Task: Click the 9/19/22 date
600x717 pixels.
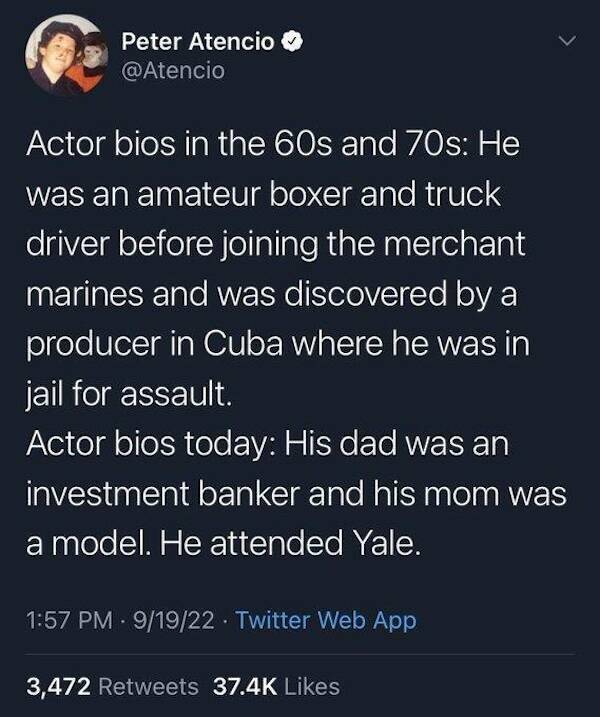Action: [x=179, y=620]
